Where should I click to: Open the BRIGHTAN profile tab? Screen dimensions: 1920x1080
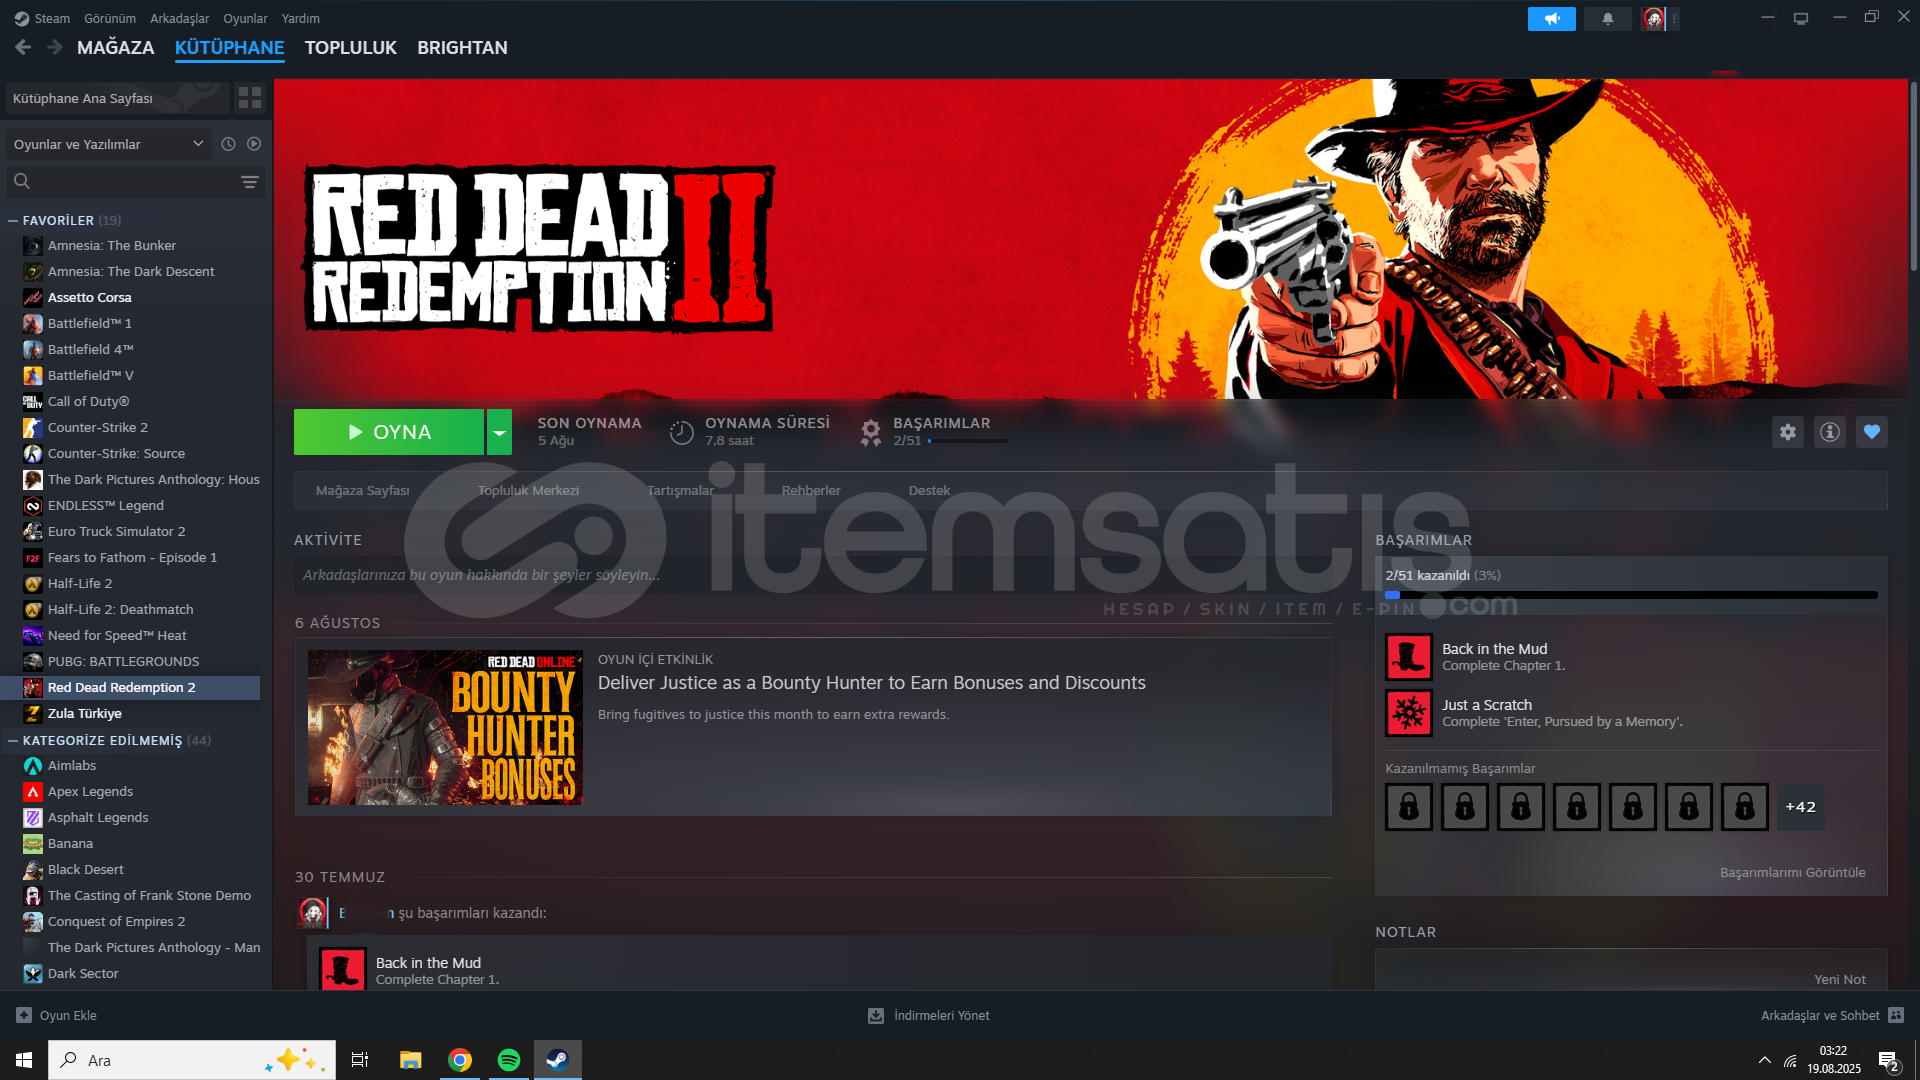coord(462,47)
